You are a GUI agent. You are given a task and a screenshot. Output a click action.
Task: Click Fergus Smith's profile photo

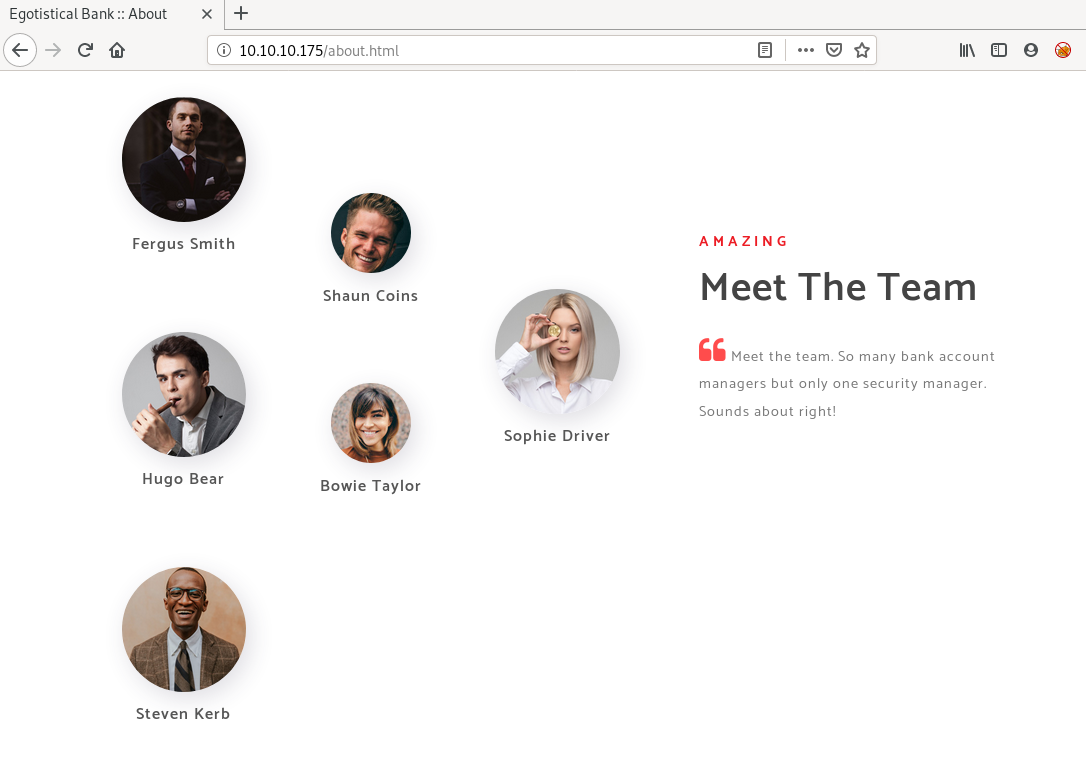[184, 159]
